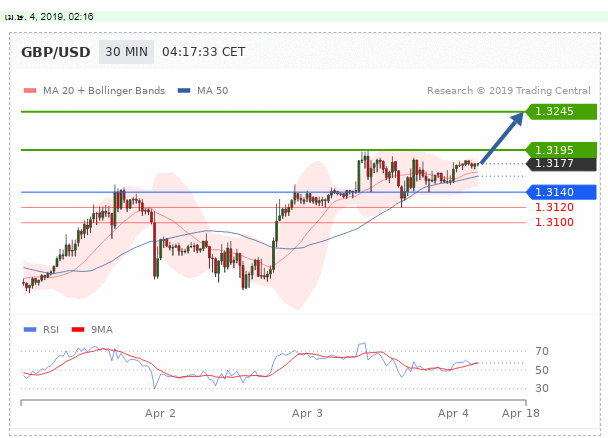Select the 30 MIN timeframe button
This screenshot has width=608, height=438.
(x=126, y=52)
